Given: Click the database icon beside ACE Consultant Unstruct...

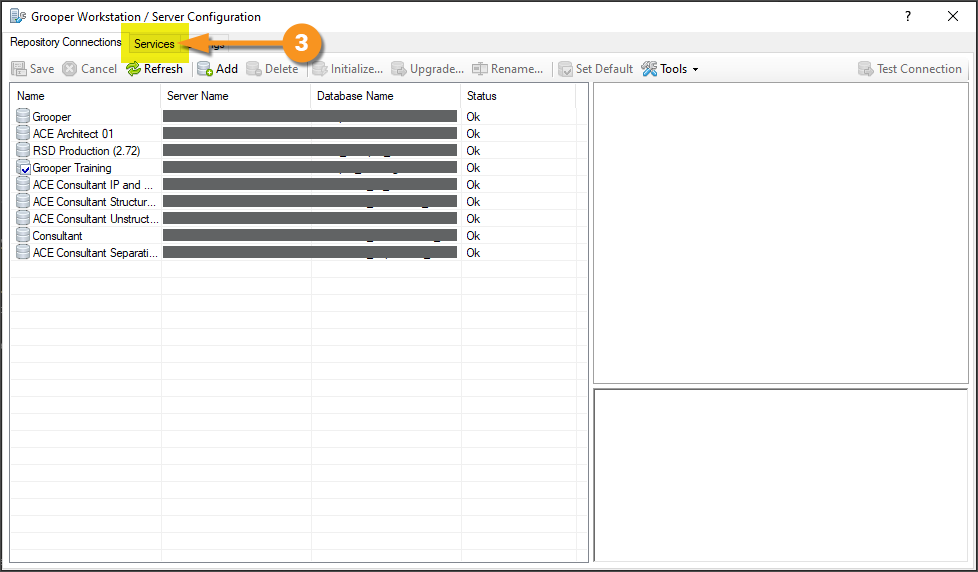Looking at the screenshot, I should point(23,218).
